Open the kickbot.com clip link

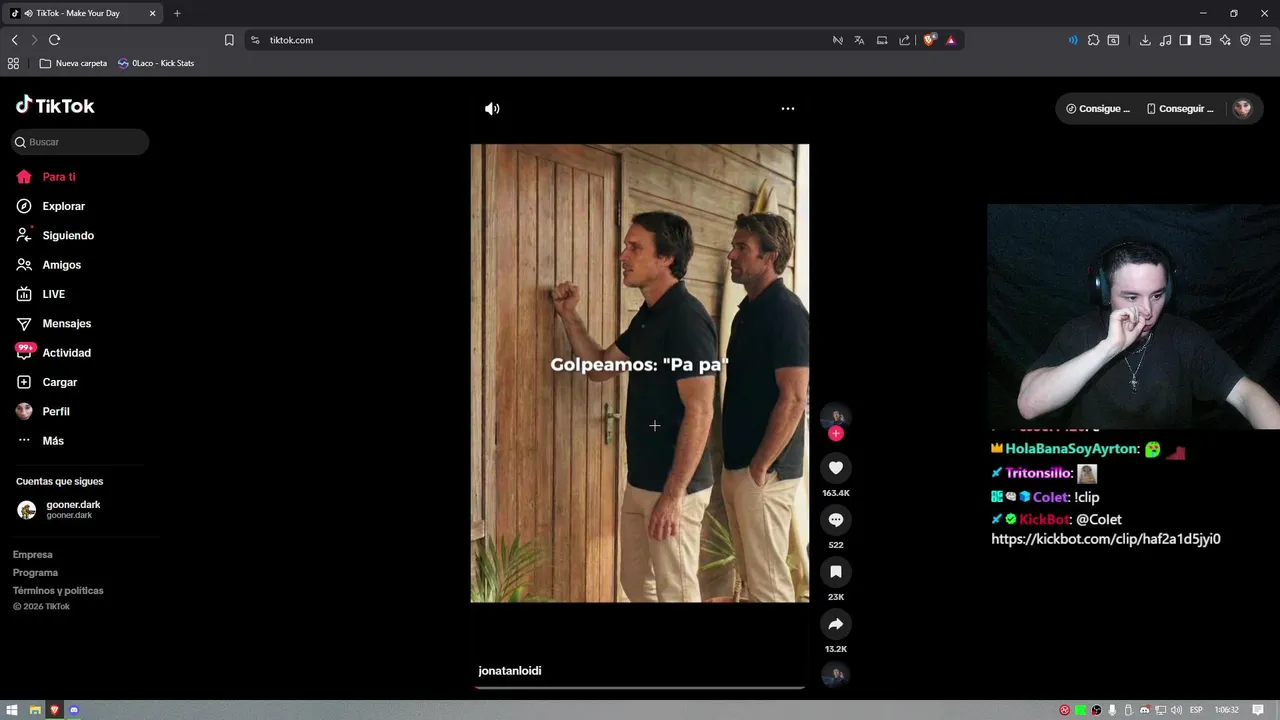(x=1106, y=539)
